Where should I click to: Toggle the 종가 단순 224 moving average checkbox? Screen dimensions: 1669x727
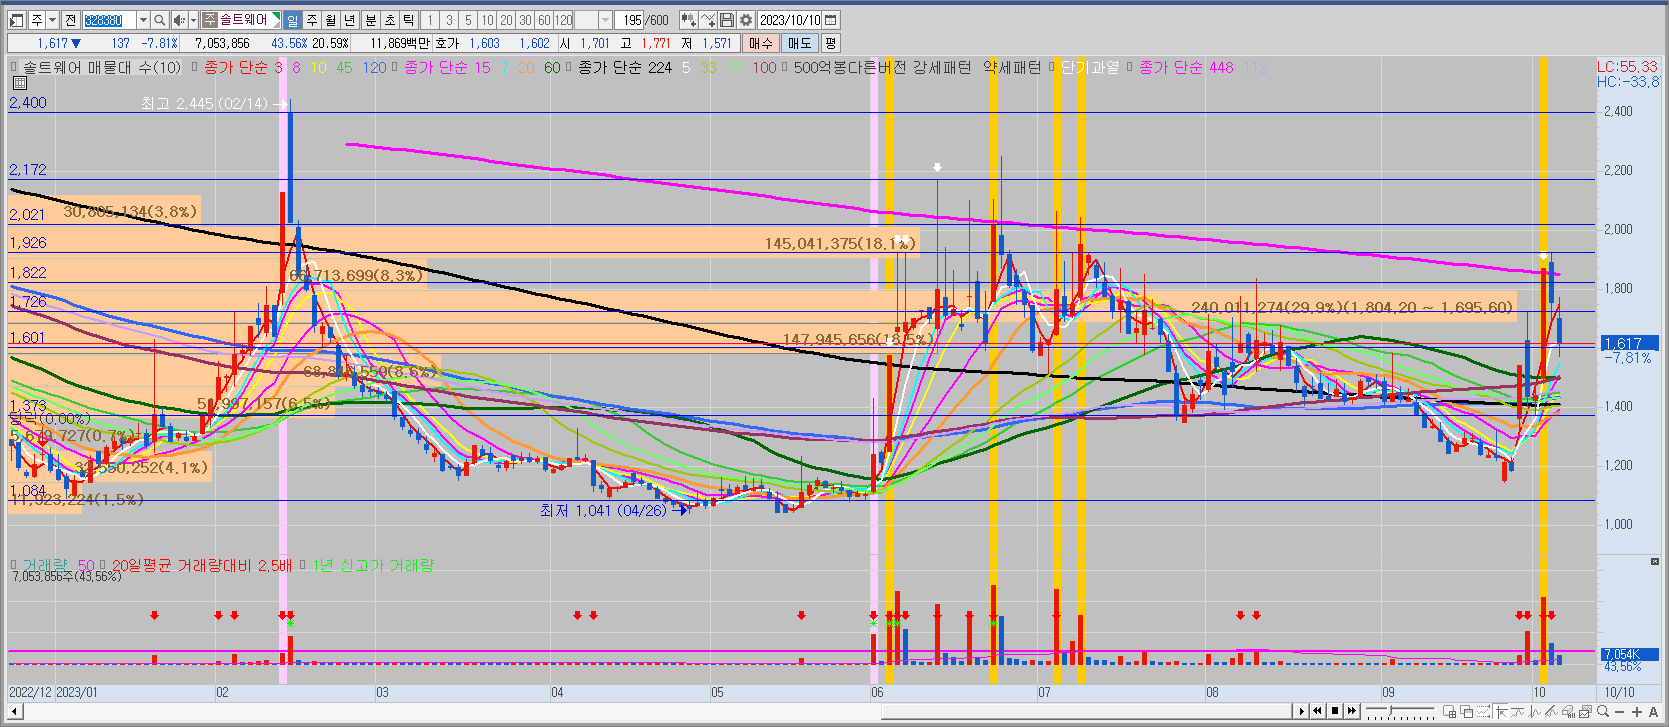coord(569,67)
